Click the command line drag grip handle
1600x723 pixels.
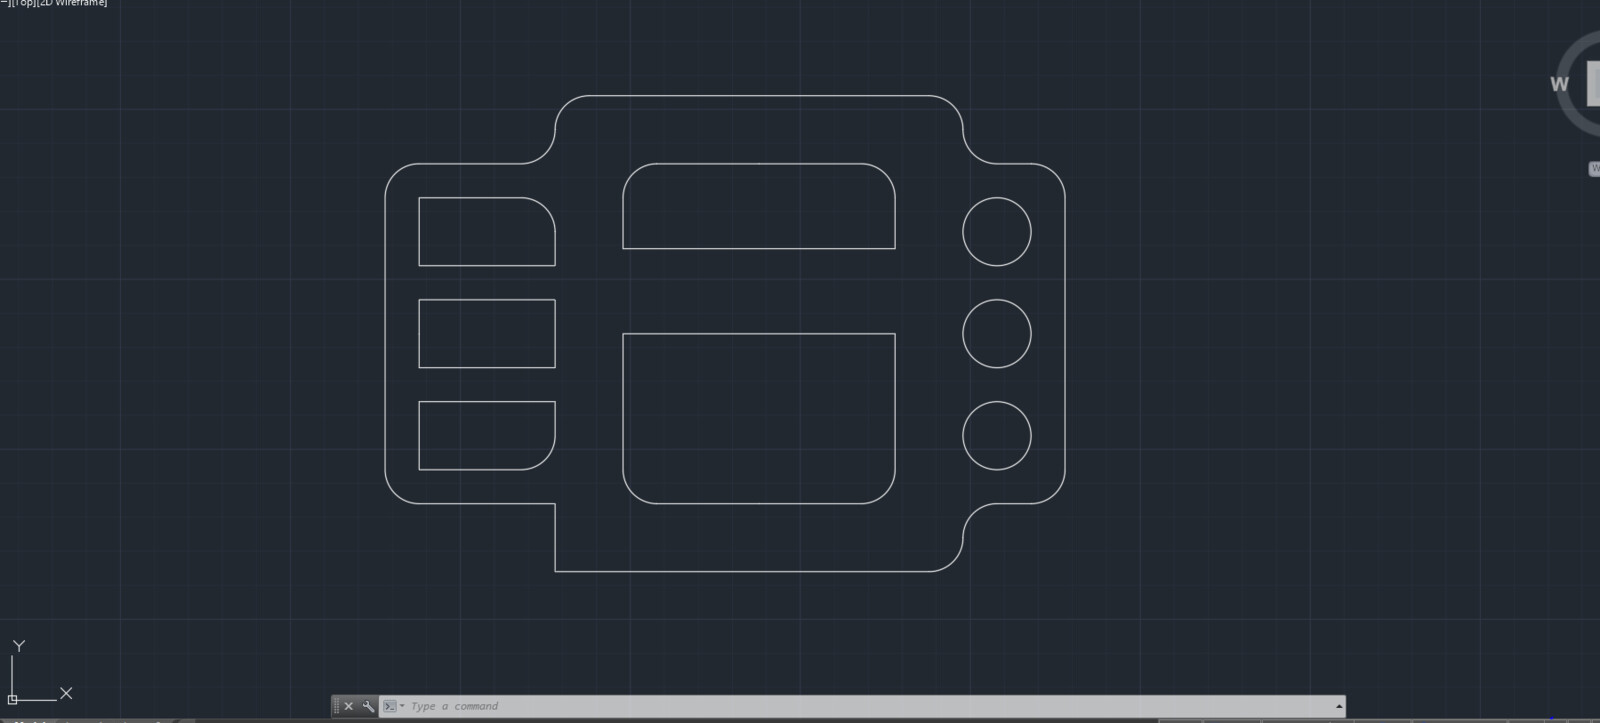pyautogui.click(x=336, y=706)
